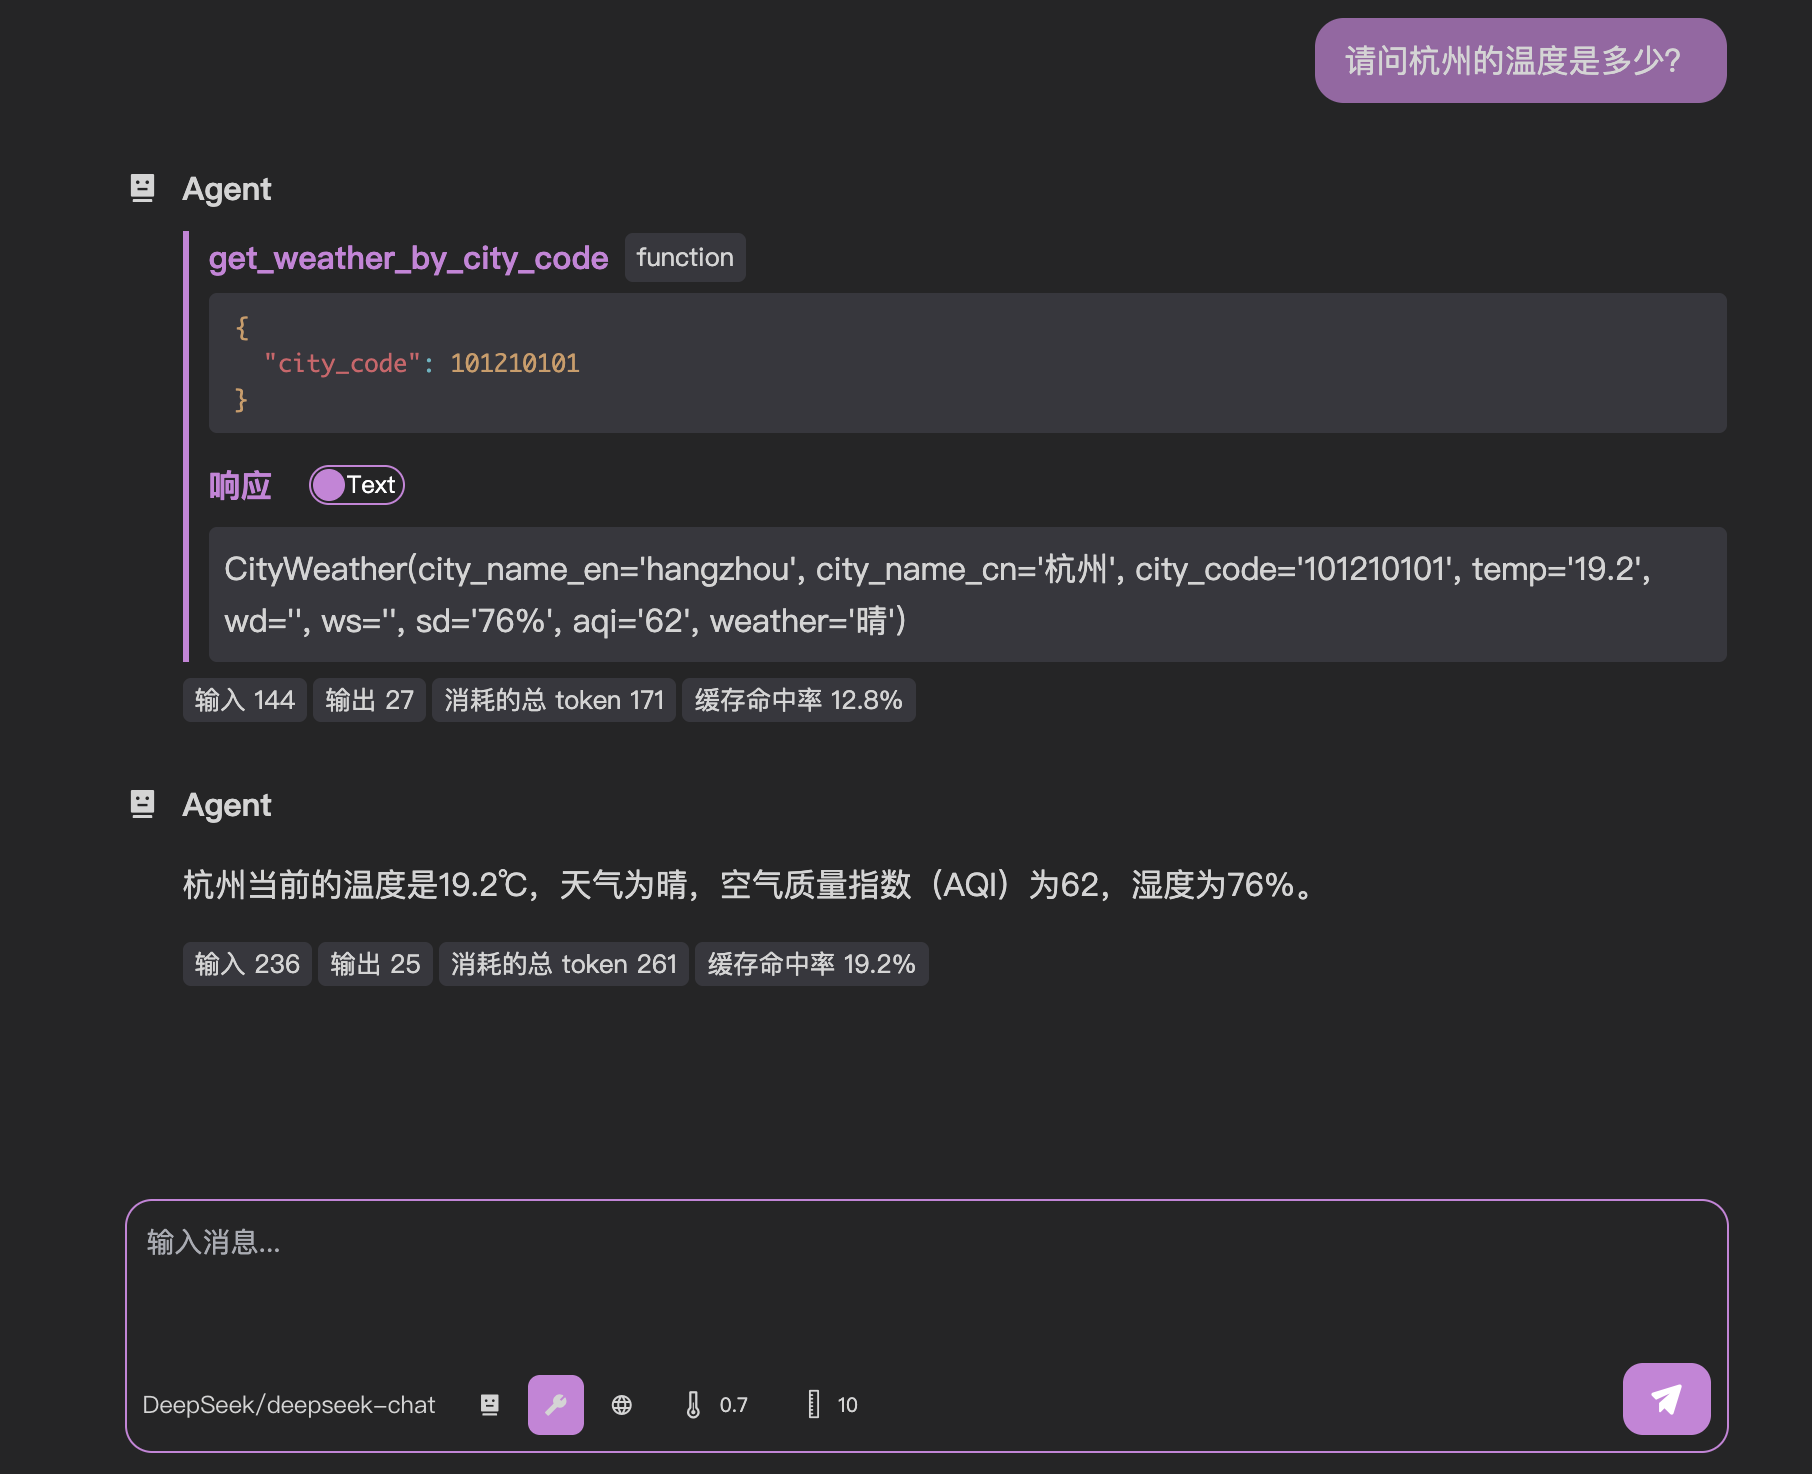Click the second Agent avatar icon
The width and height of the screenshot is (1812, 1474).
pos(143,803)
